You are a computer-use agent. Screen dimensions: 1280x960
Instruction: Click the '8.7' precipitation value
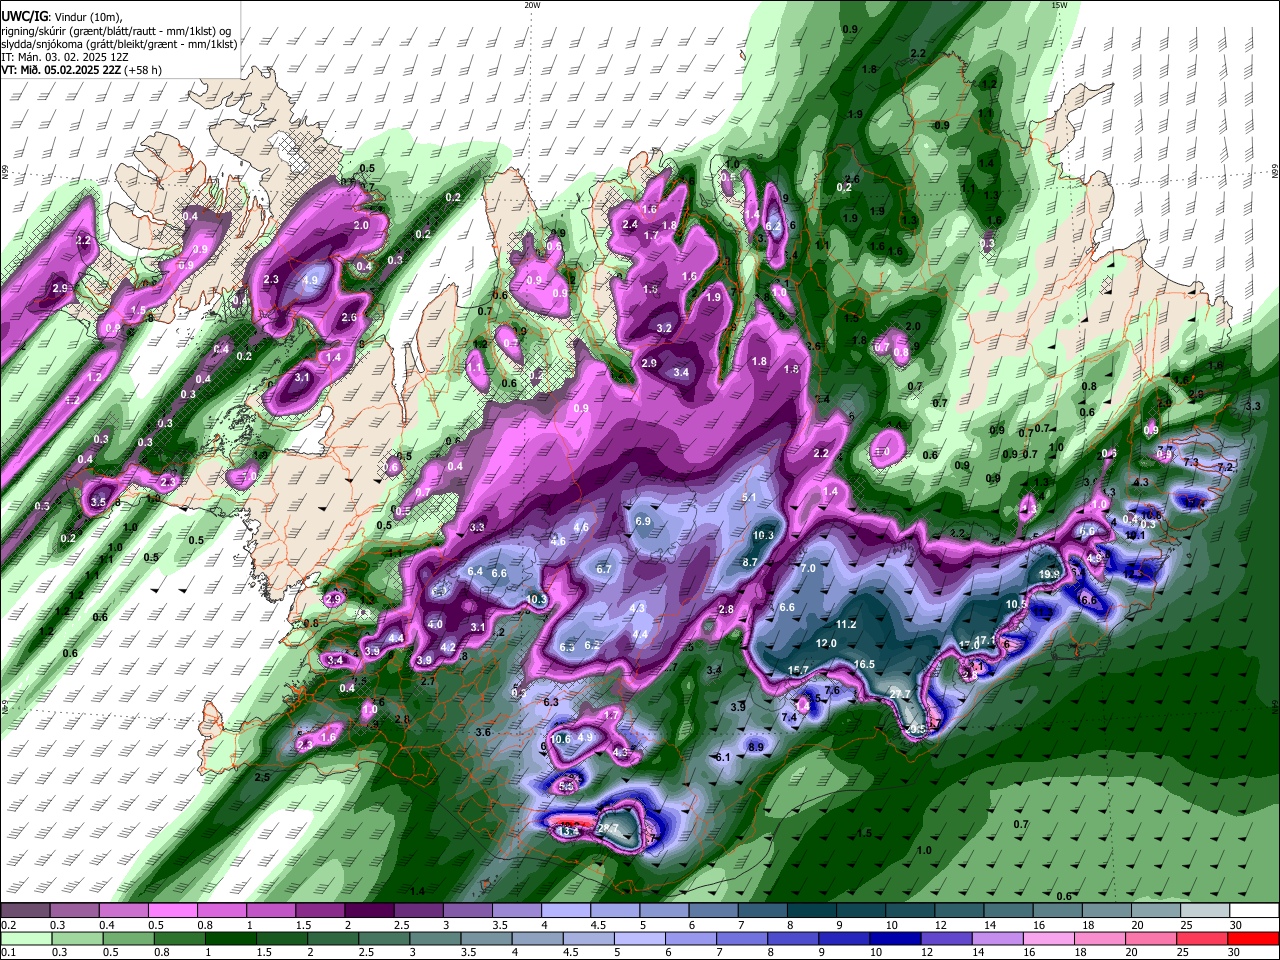pos(750,562)
